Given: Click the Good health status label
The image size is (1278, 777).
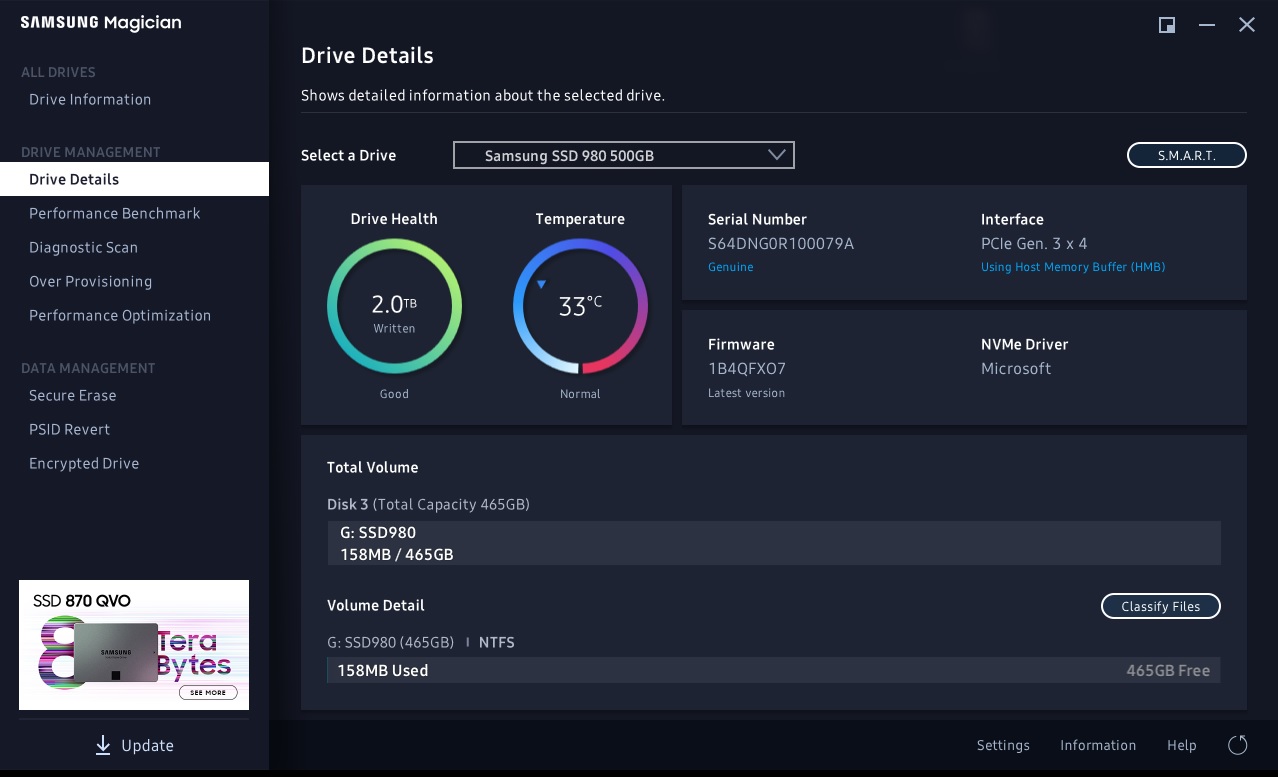Looking at the screenshot, I should coord(394,393).
